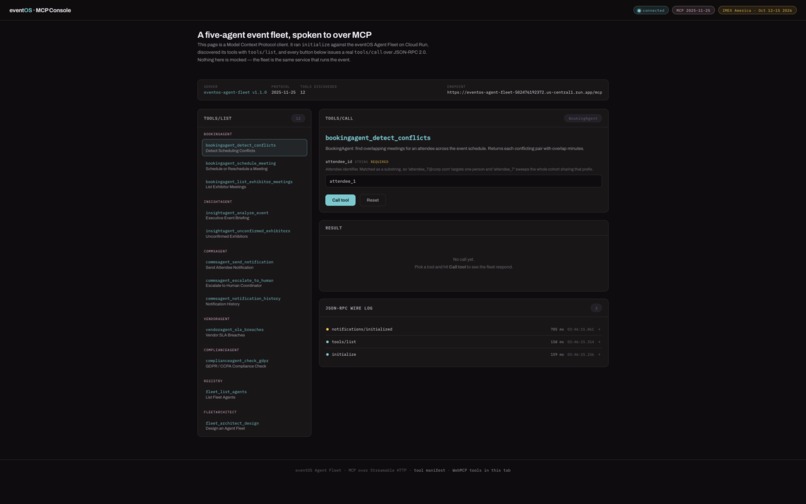Click the endpoint URL in server info
806x504 pixels.
click(x=524, y=93)
